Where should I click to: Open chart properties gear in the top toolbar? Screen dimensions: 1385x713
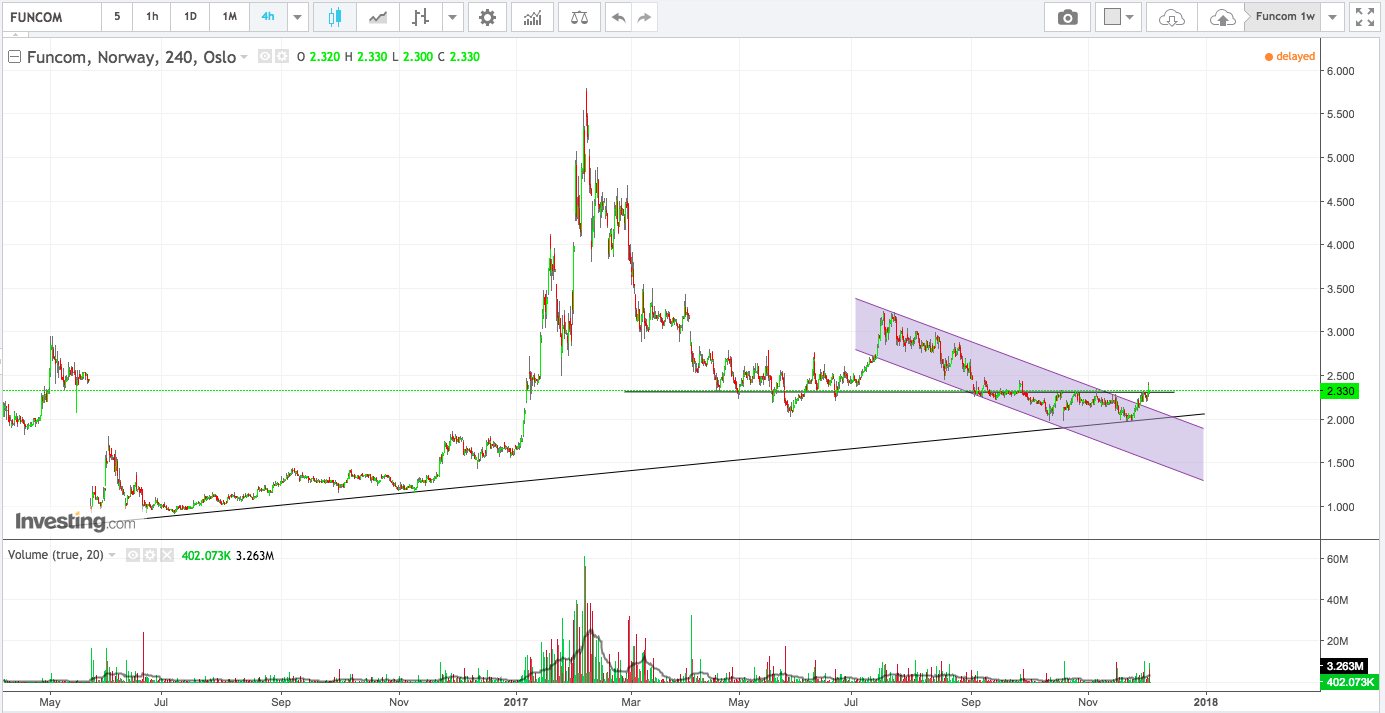(487, 17)
